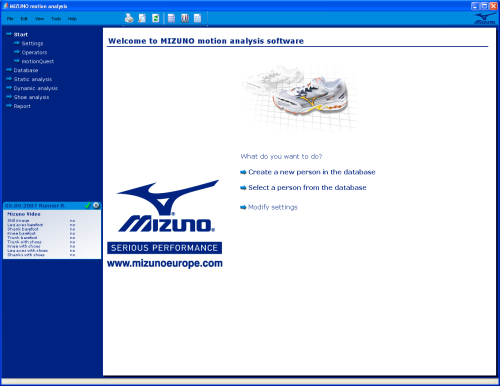
Task: Click the running shoe picture
Action: [300, 97]
